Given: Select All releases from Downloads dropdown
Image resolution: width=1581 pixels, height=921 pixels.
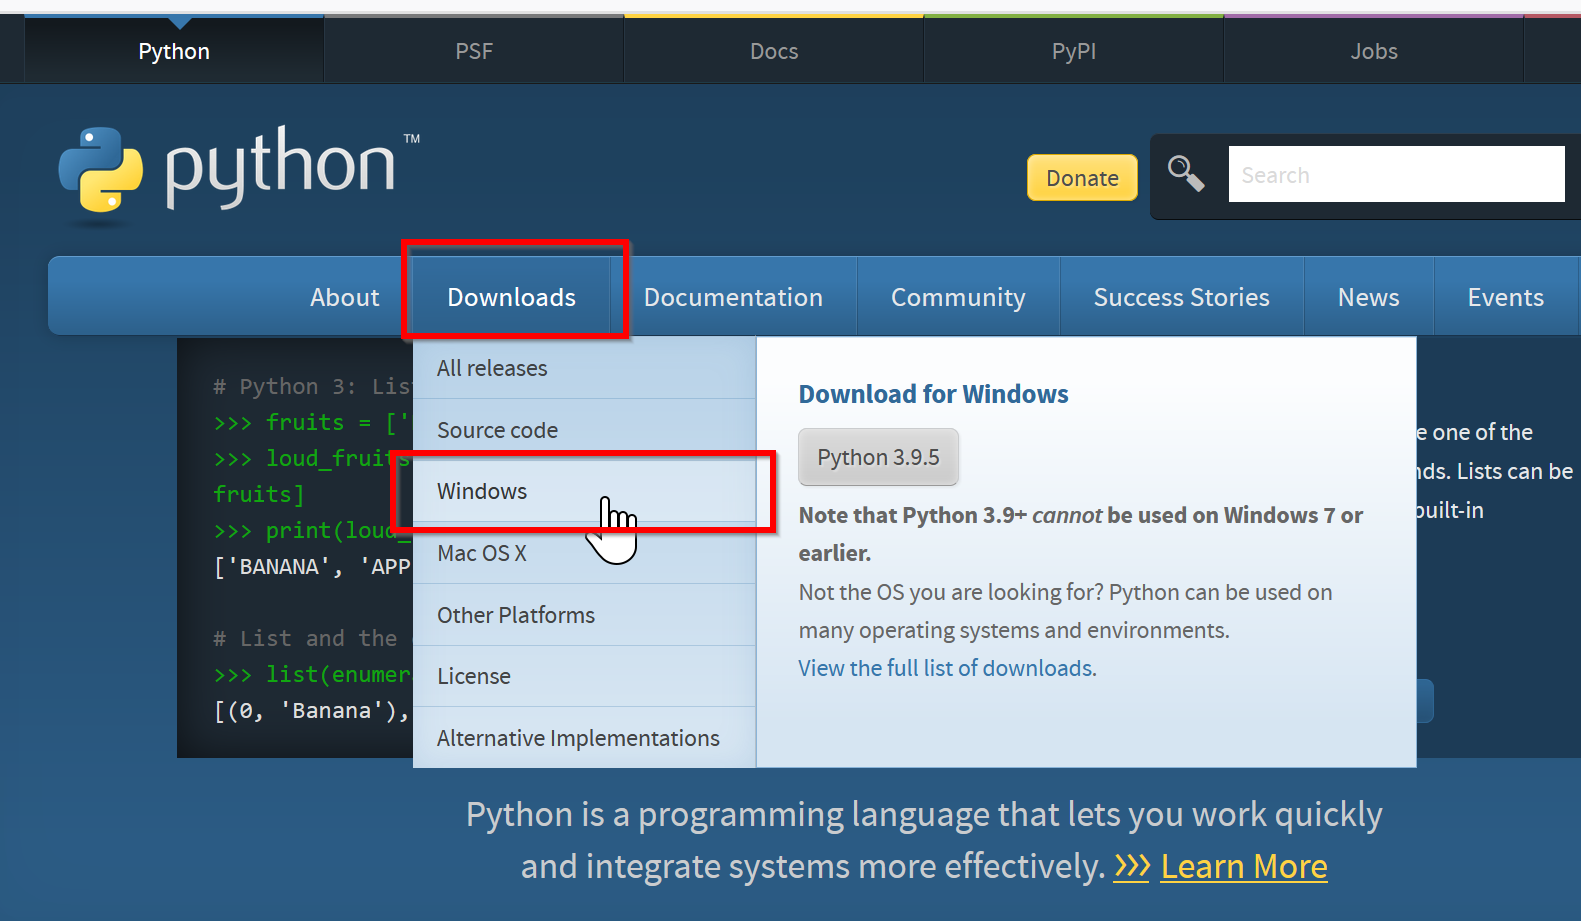Looking at the screenshot, I should (x=584, y=368).
